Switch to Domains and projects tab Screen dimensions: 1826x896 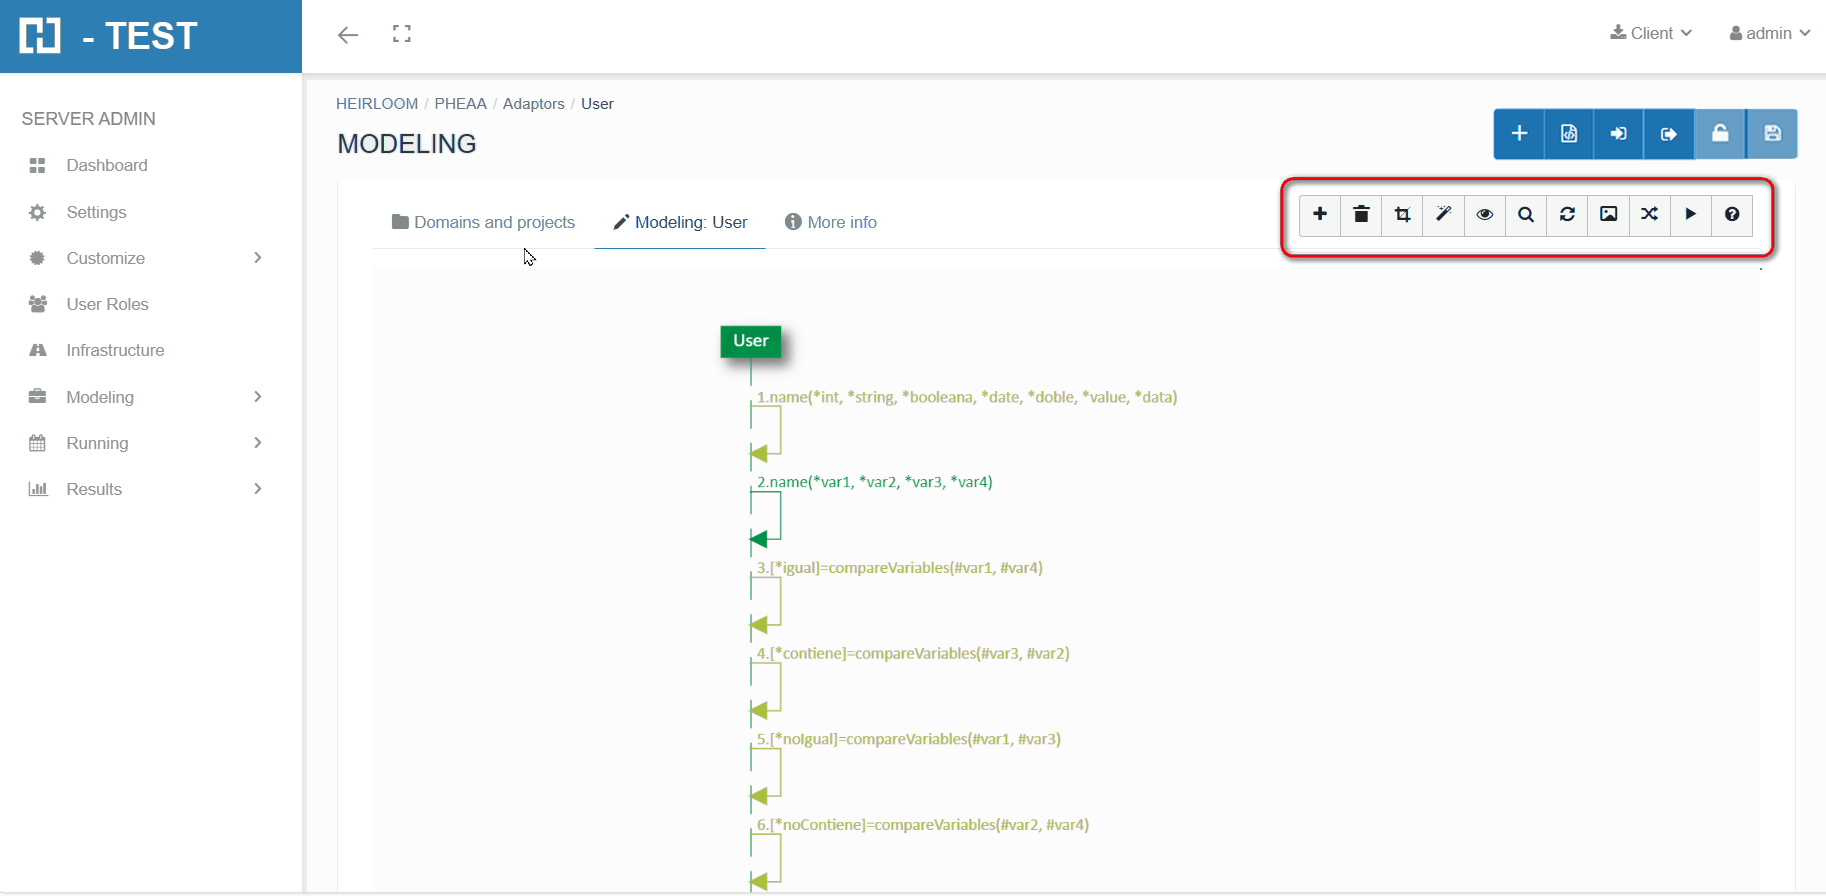(484, 222)
